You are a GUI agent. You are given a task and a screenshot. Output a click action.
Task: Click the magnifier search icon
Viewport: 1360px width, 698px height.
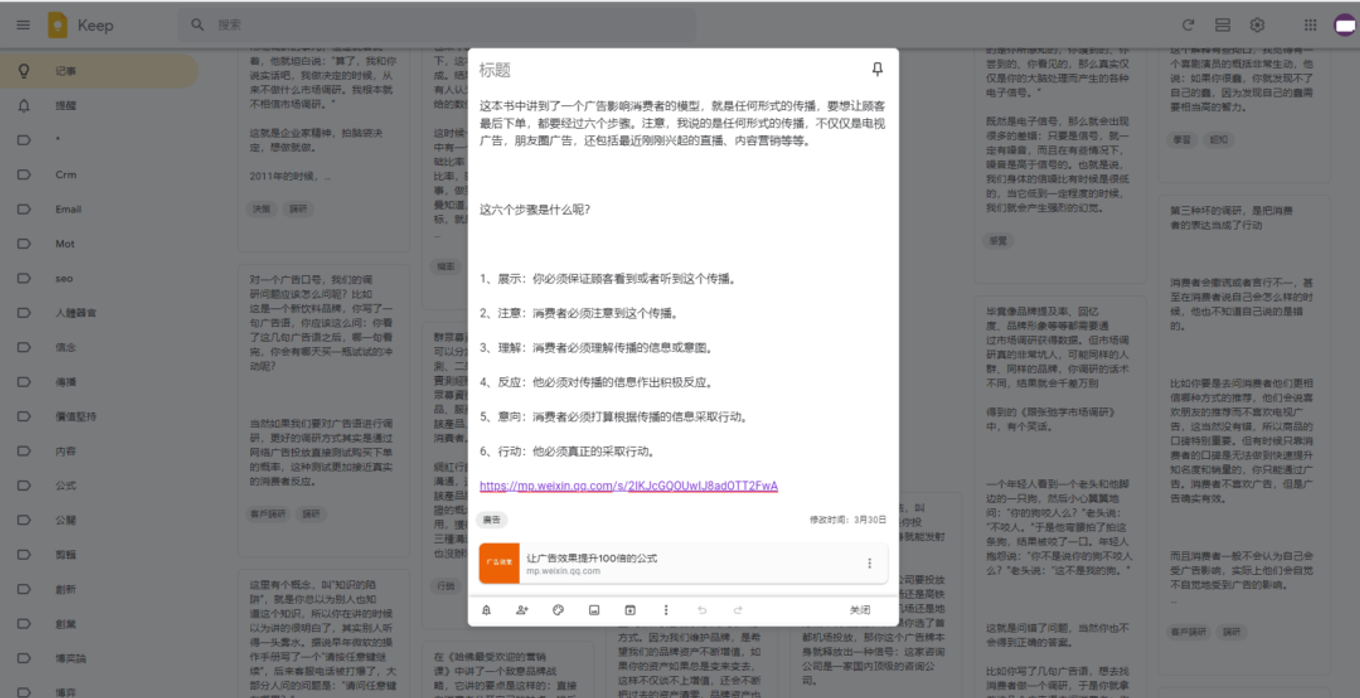197,25
